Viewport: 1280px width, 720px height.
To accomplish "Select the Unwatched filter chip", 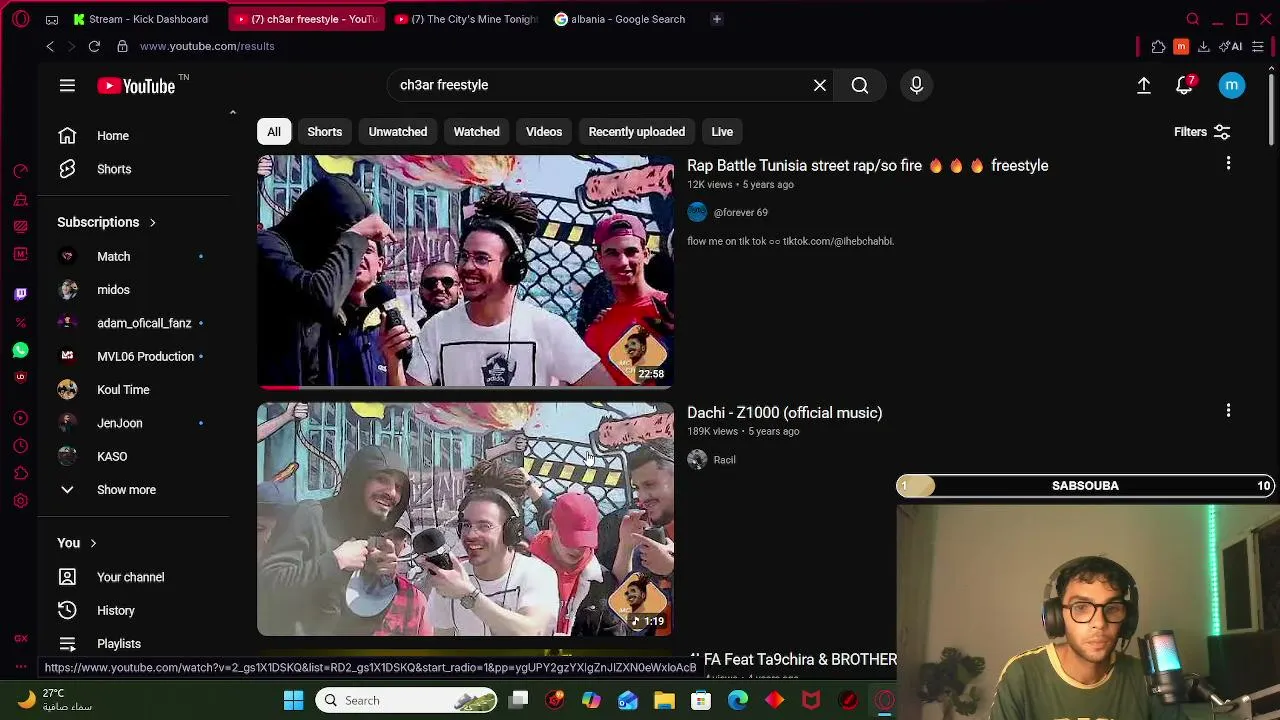I will click(x=398, y=132).
